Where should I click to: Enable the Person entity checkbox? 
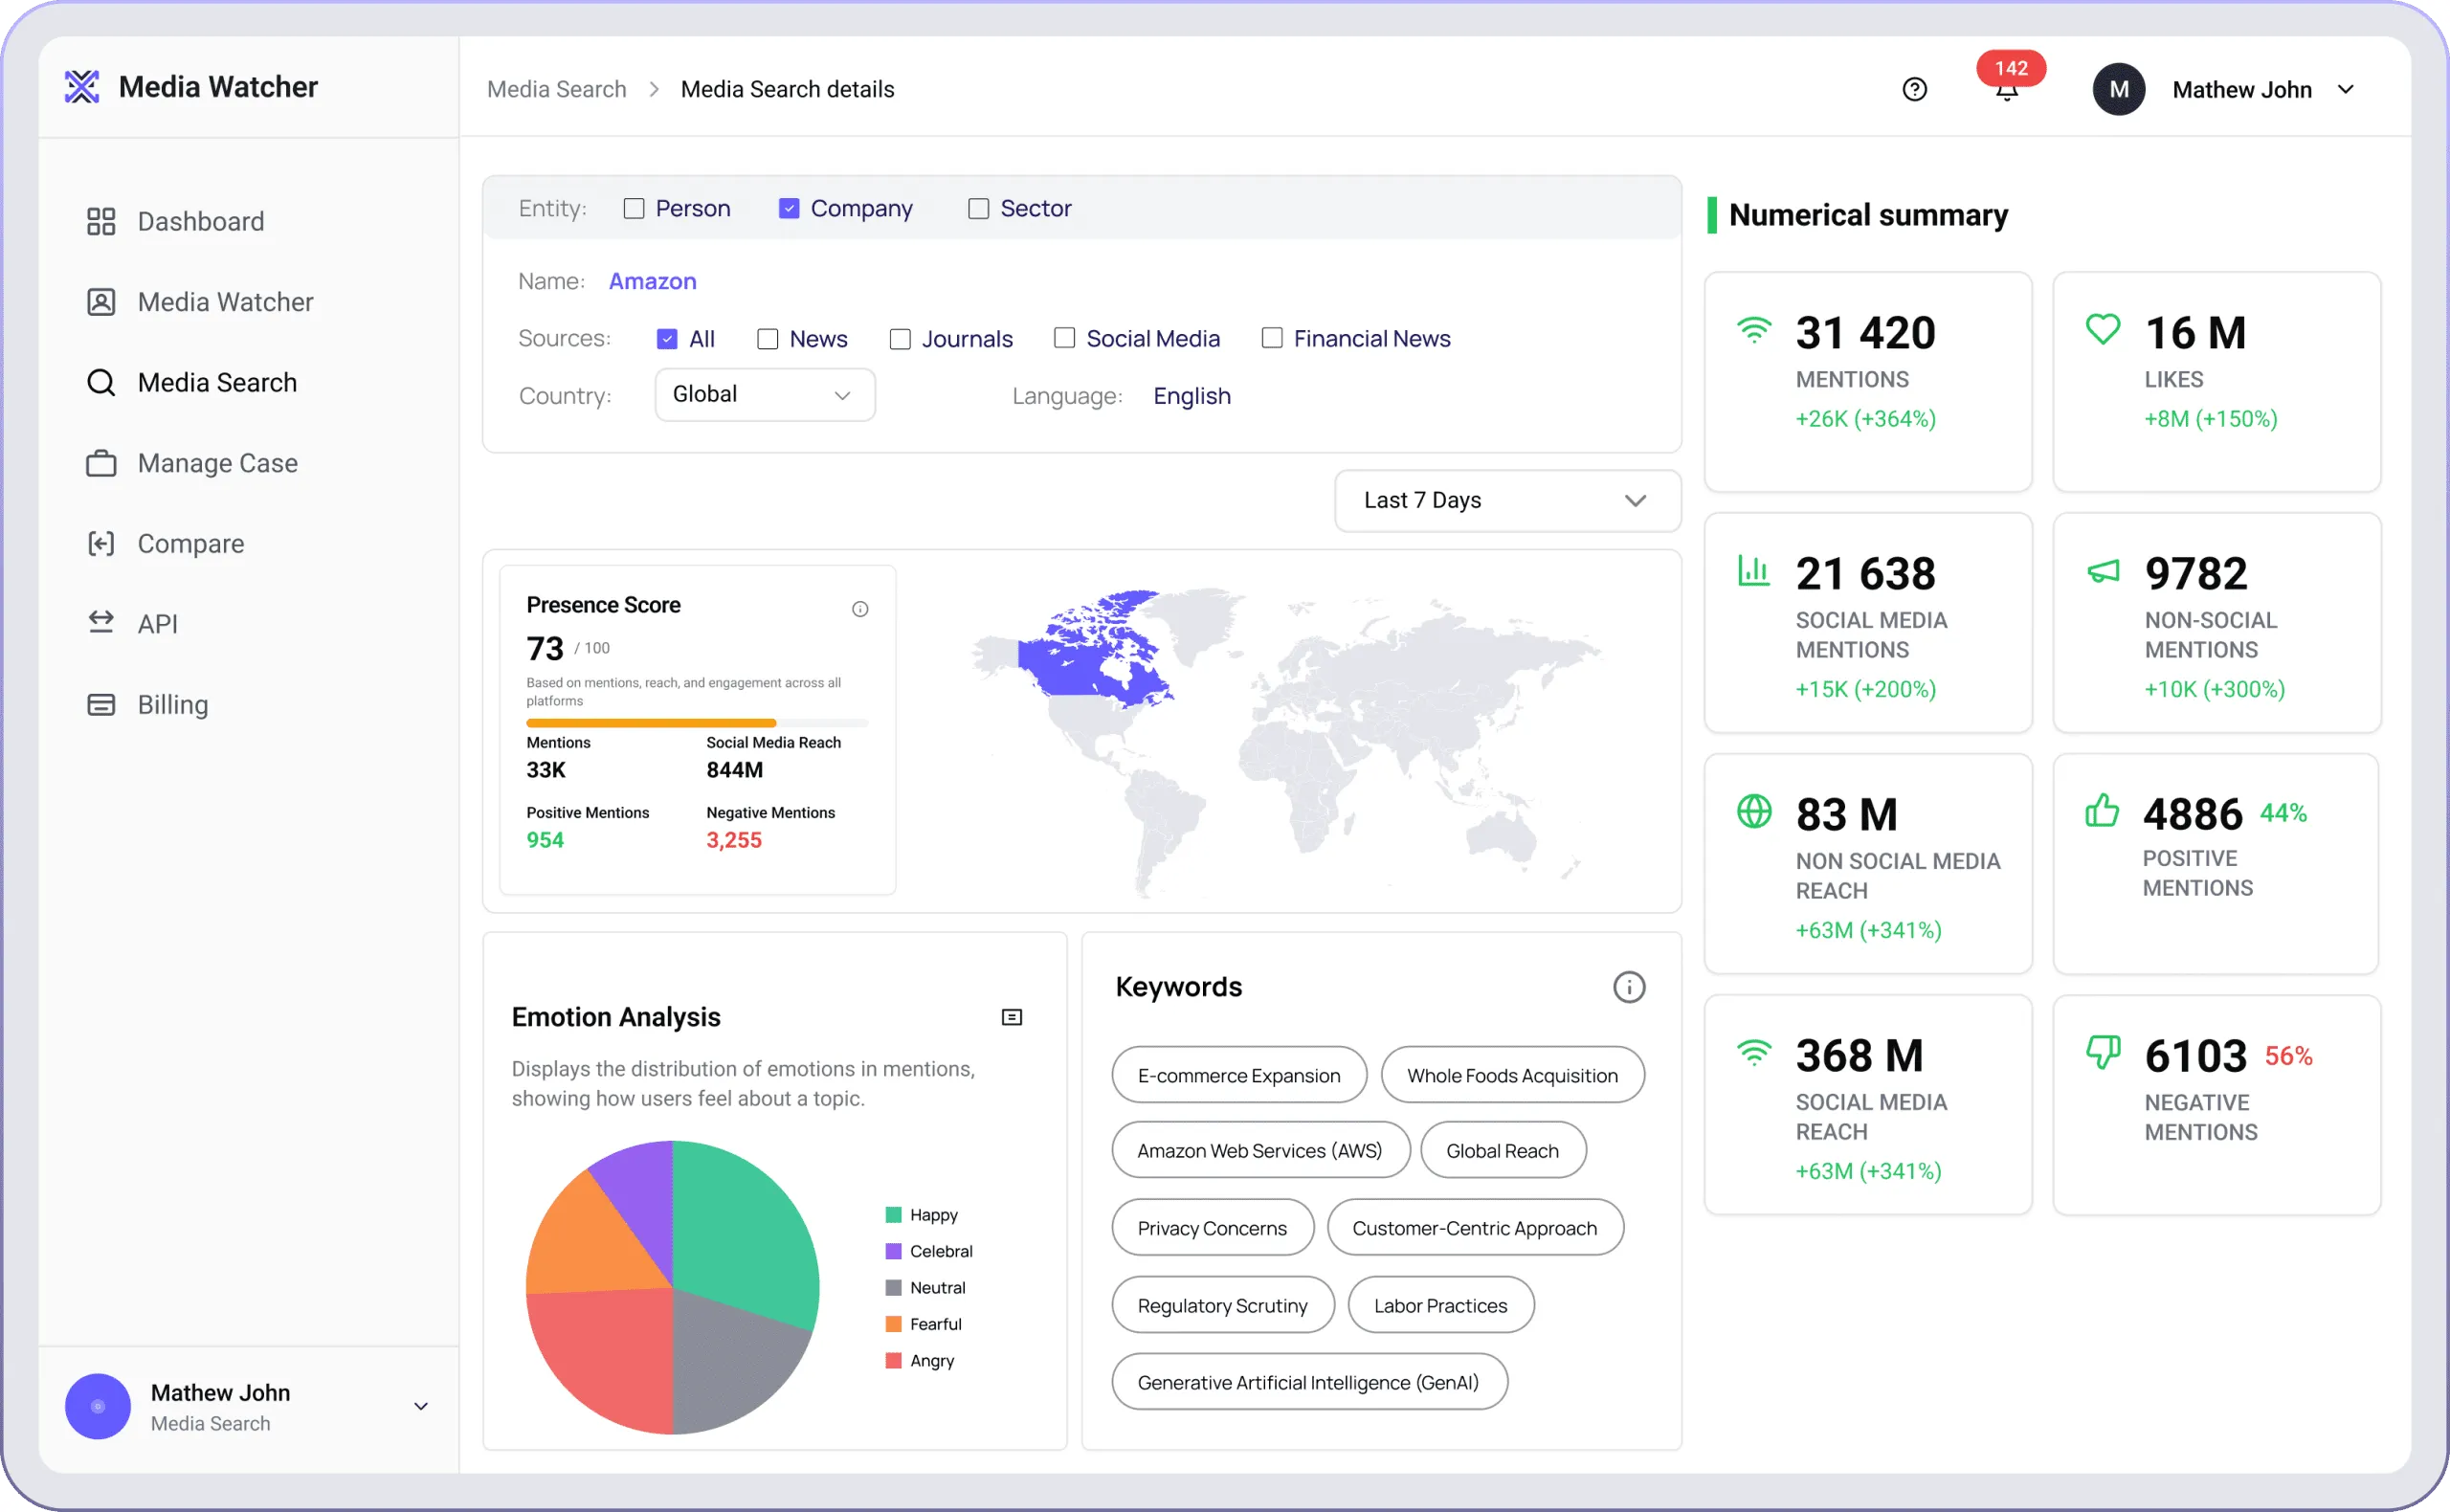pos(634,208)
